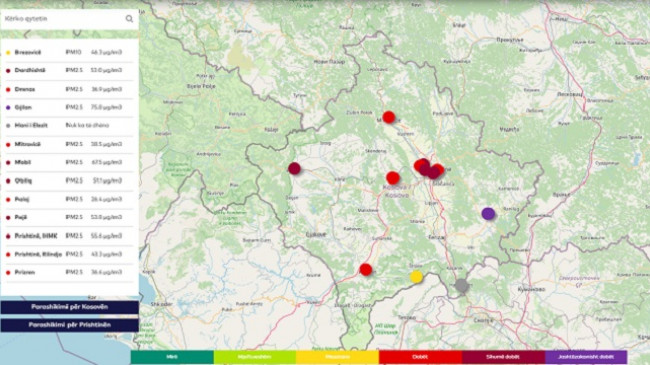Viewport: 650px width, 365px height.
Task: Open Pejë row in station list
Action: [69, 217]
